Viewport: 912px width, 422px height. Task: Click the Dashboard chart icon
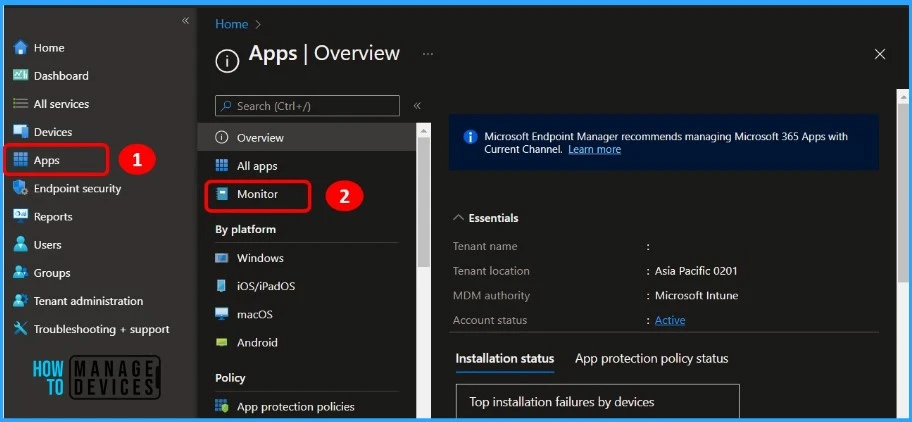(x=20, y=76)
